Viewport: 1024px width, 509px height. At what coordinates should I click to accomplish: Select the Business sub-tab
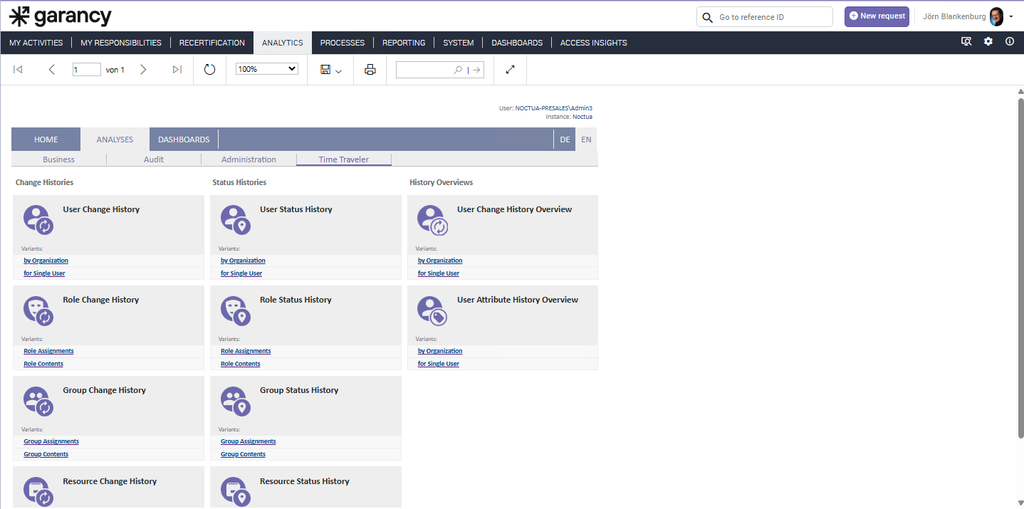pyautogui.click(x=59, y=159)
